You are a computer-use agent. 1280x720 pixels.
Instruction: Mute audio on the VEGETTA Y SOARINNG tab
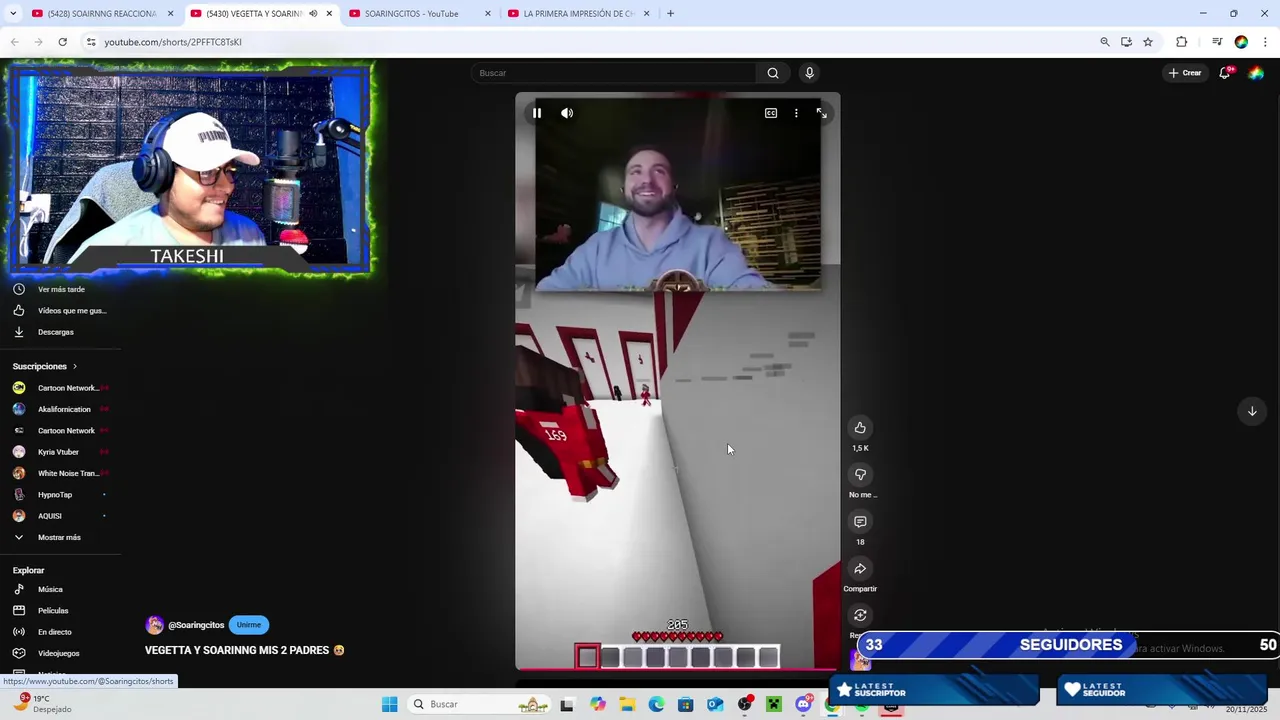coord(313,14)
